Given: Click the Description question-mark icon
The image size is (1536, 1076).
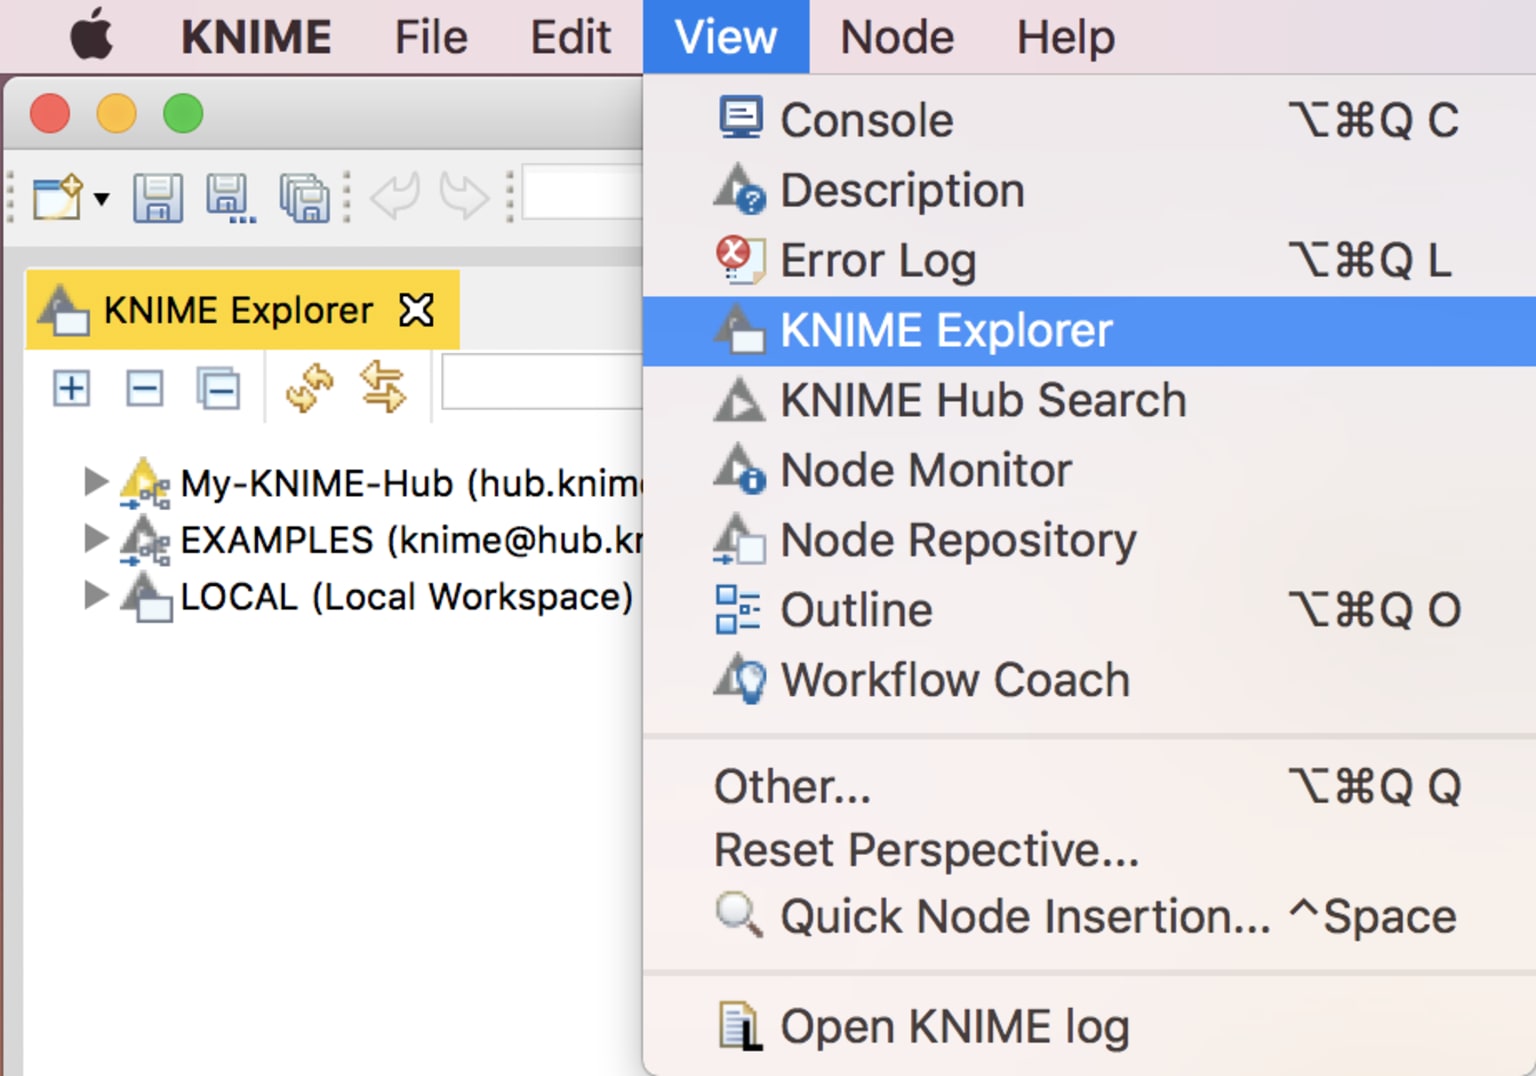Looking at the screenshot, I should click(740, 189).
